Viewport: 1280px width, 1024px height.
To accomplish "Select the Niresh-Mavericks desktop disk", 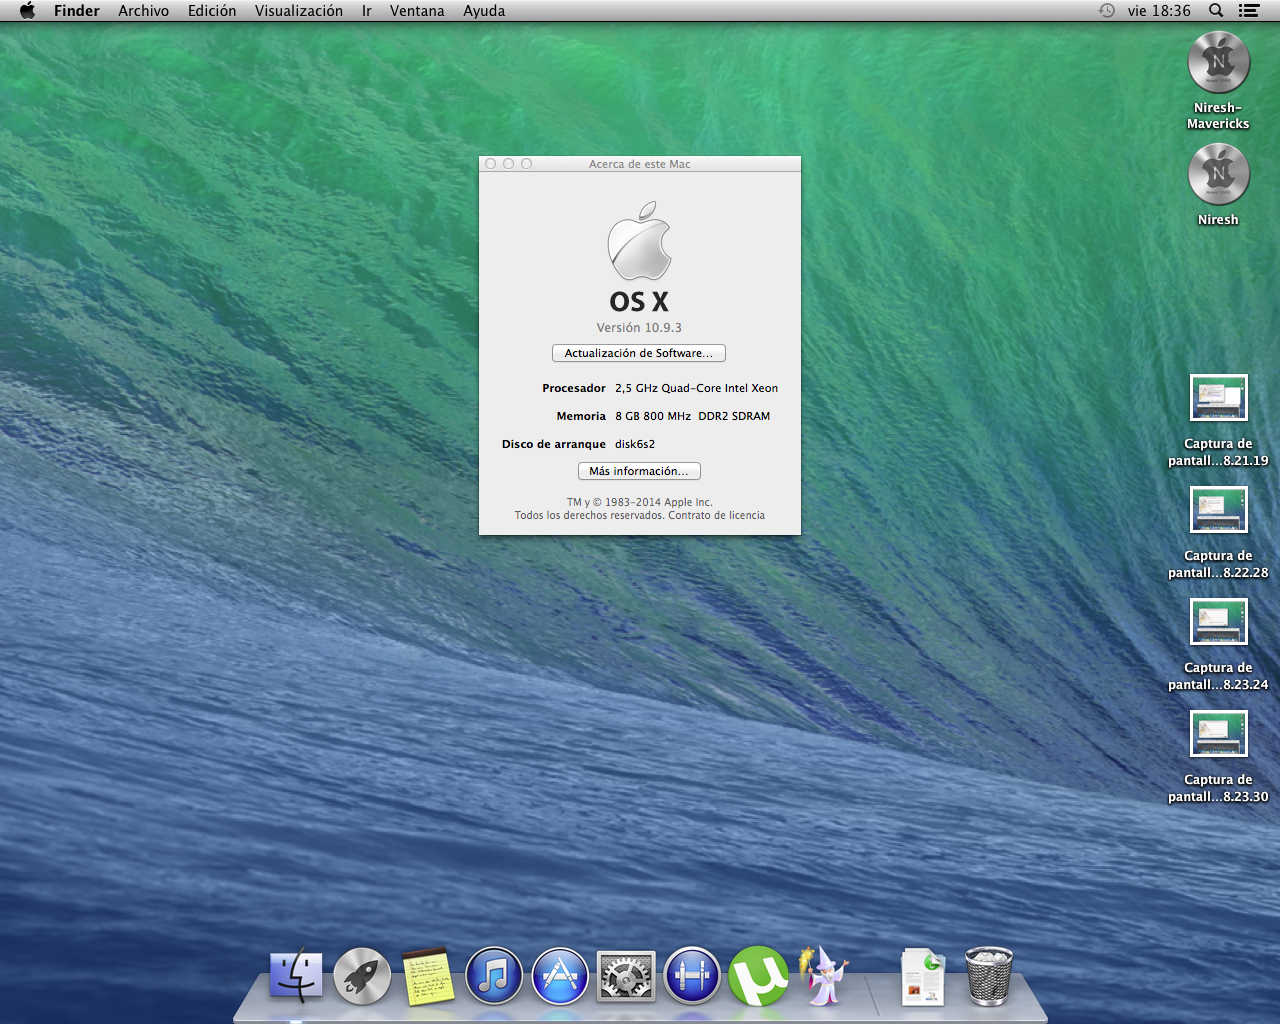I will point(1218,62).
